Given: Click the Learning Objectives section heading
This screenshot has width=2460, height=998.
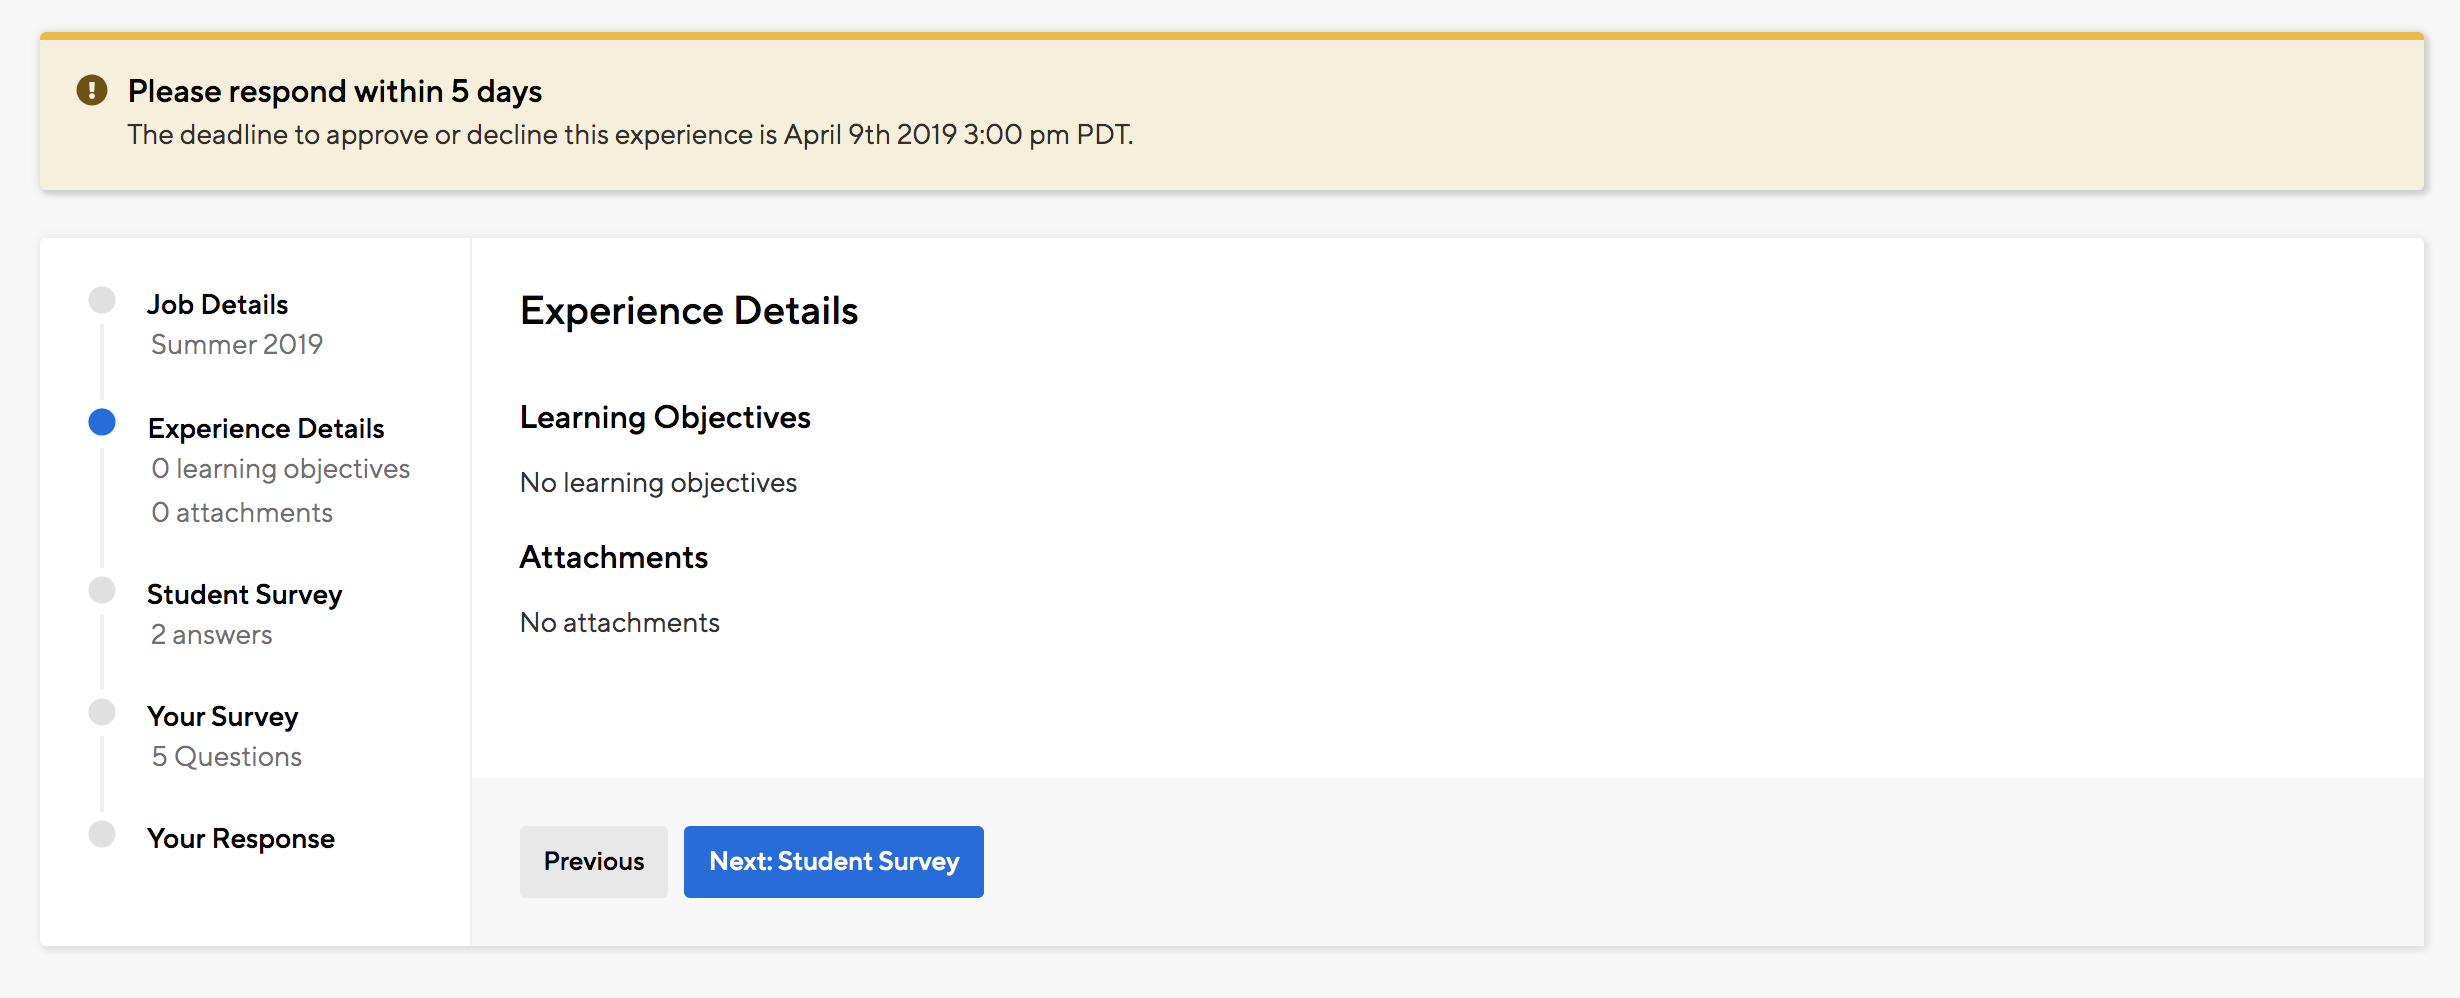Looking at the screenshot, I should (x=665, y=417).
